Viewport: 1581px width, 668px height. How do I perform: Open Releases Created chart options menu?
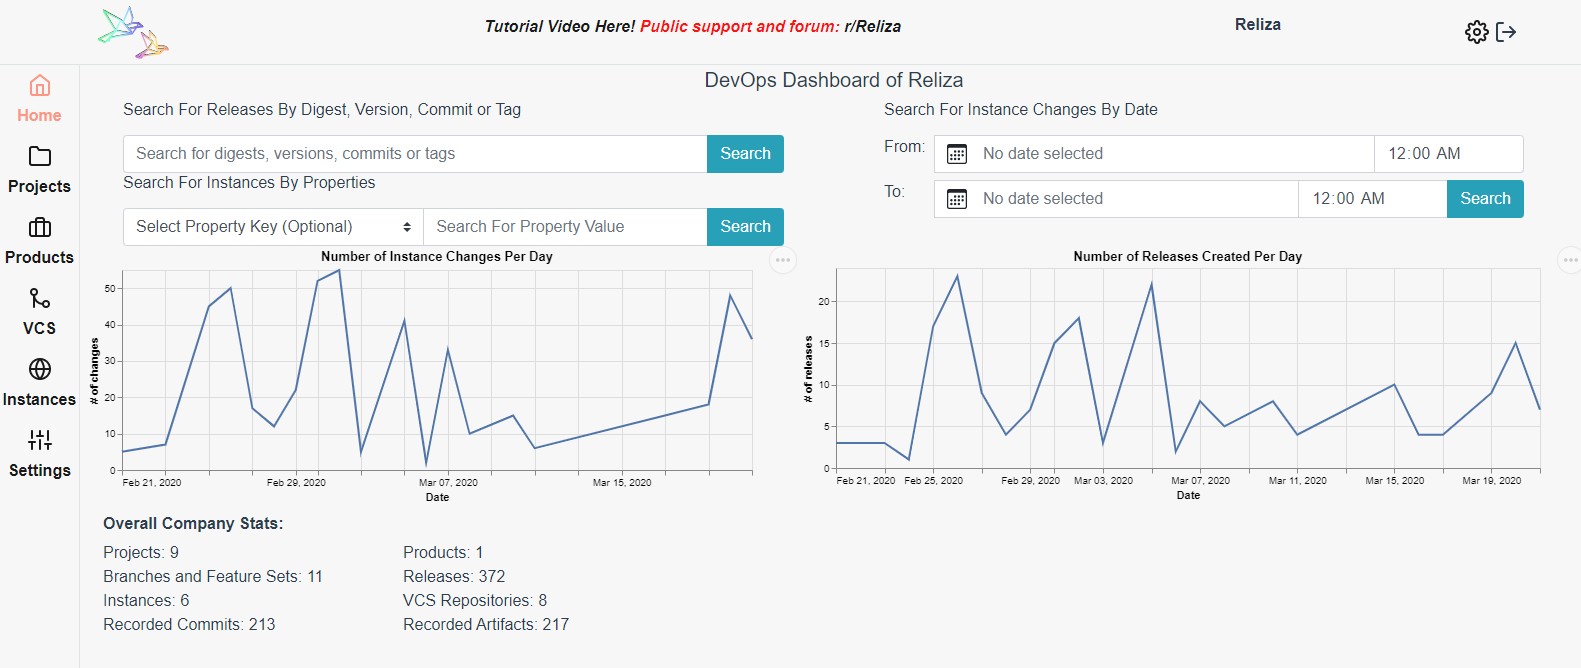(1570, 260)
